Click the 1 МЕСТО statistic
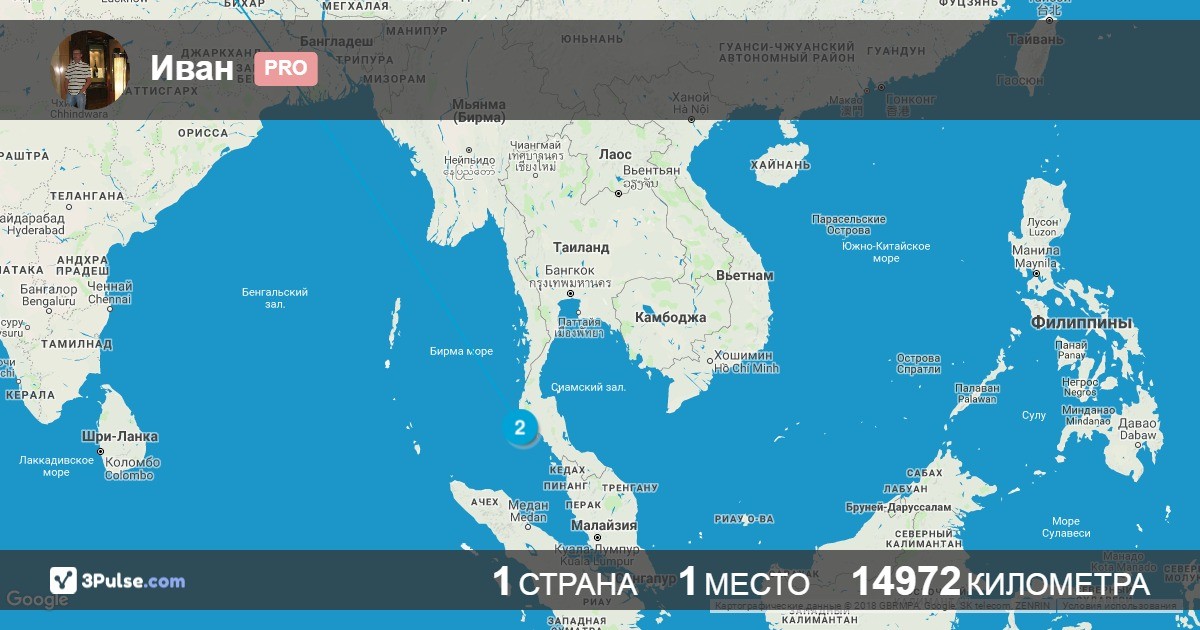The width and height of the screenshot is (1200, 630). [x=744, y=582]
